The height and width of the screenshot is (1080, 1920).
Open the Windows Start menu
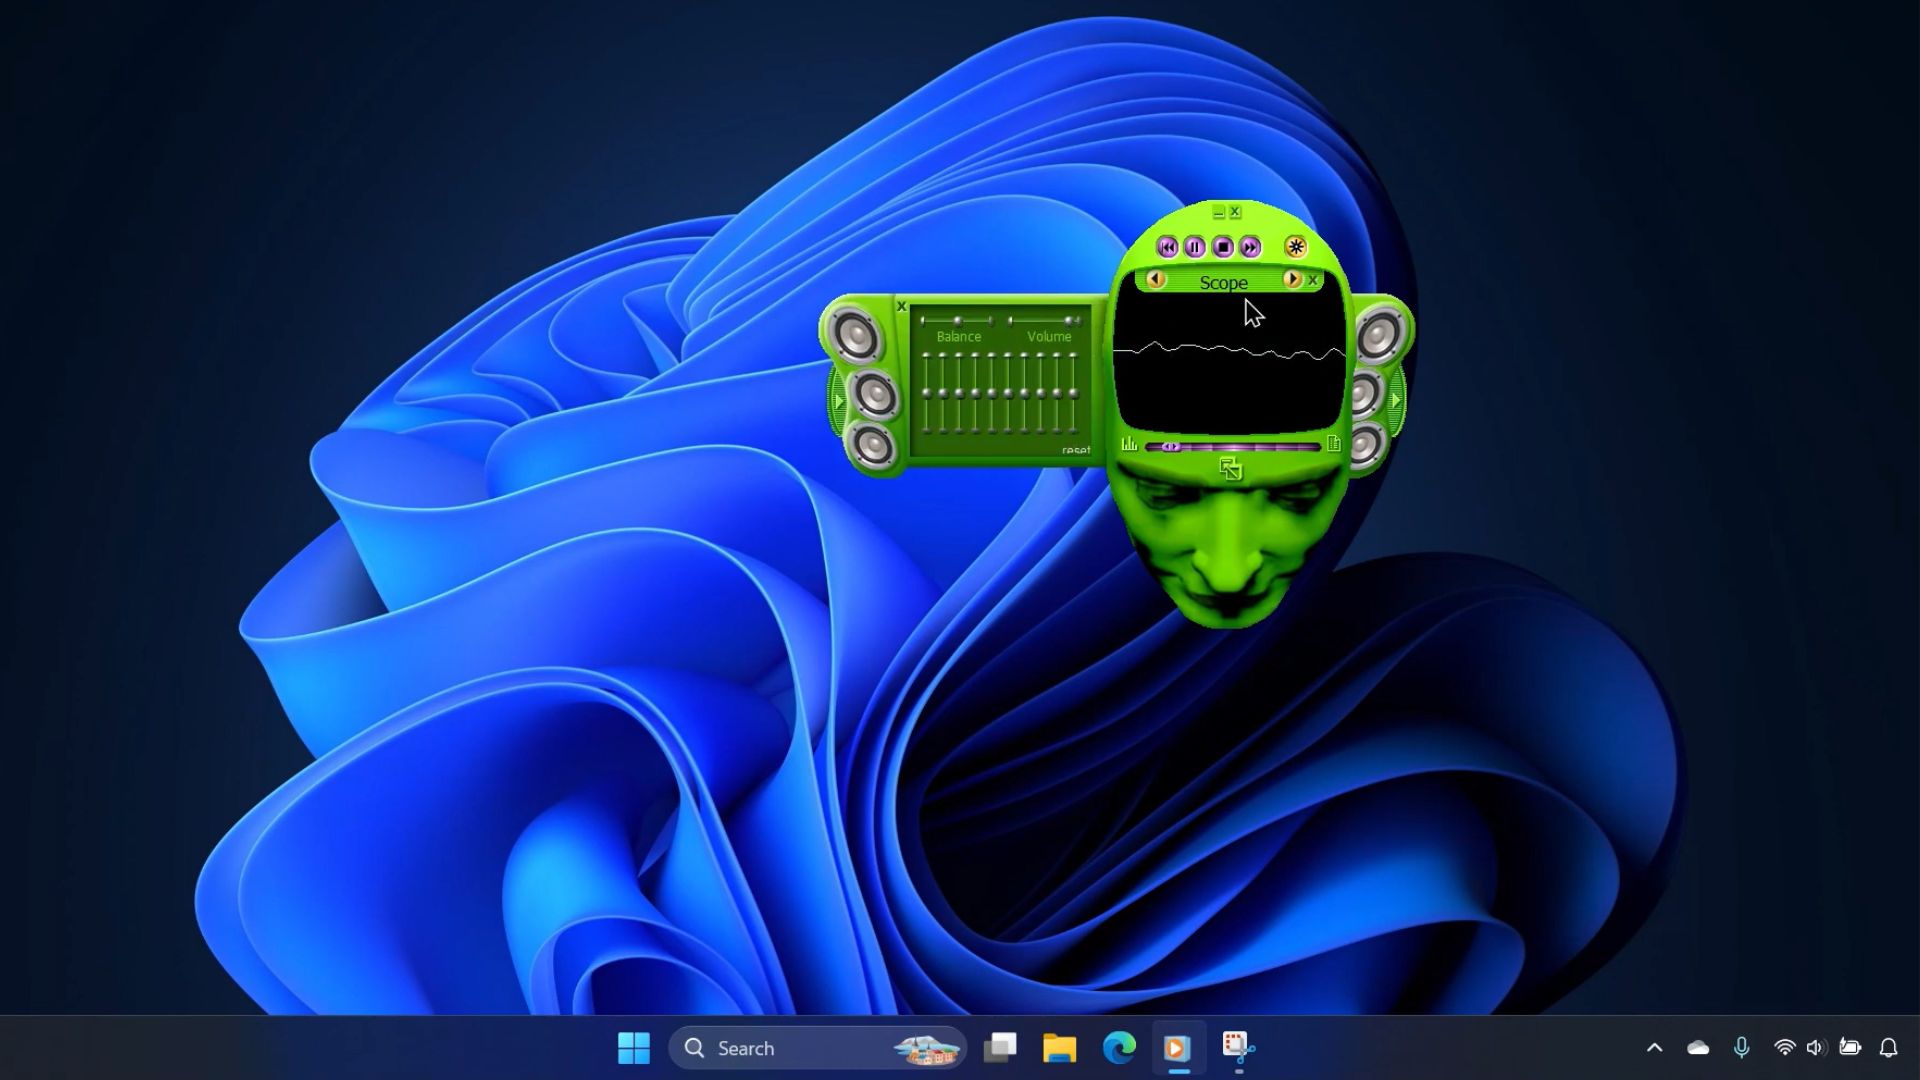(634, 1048)
